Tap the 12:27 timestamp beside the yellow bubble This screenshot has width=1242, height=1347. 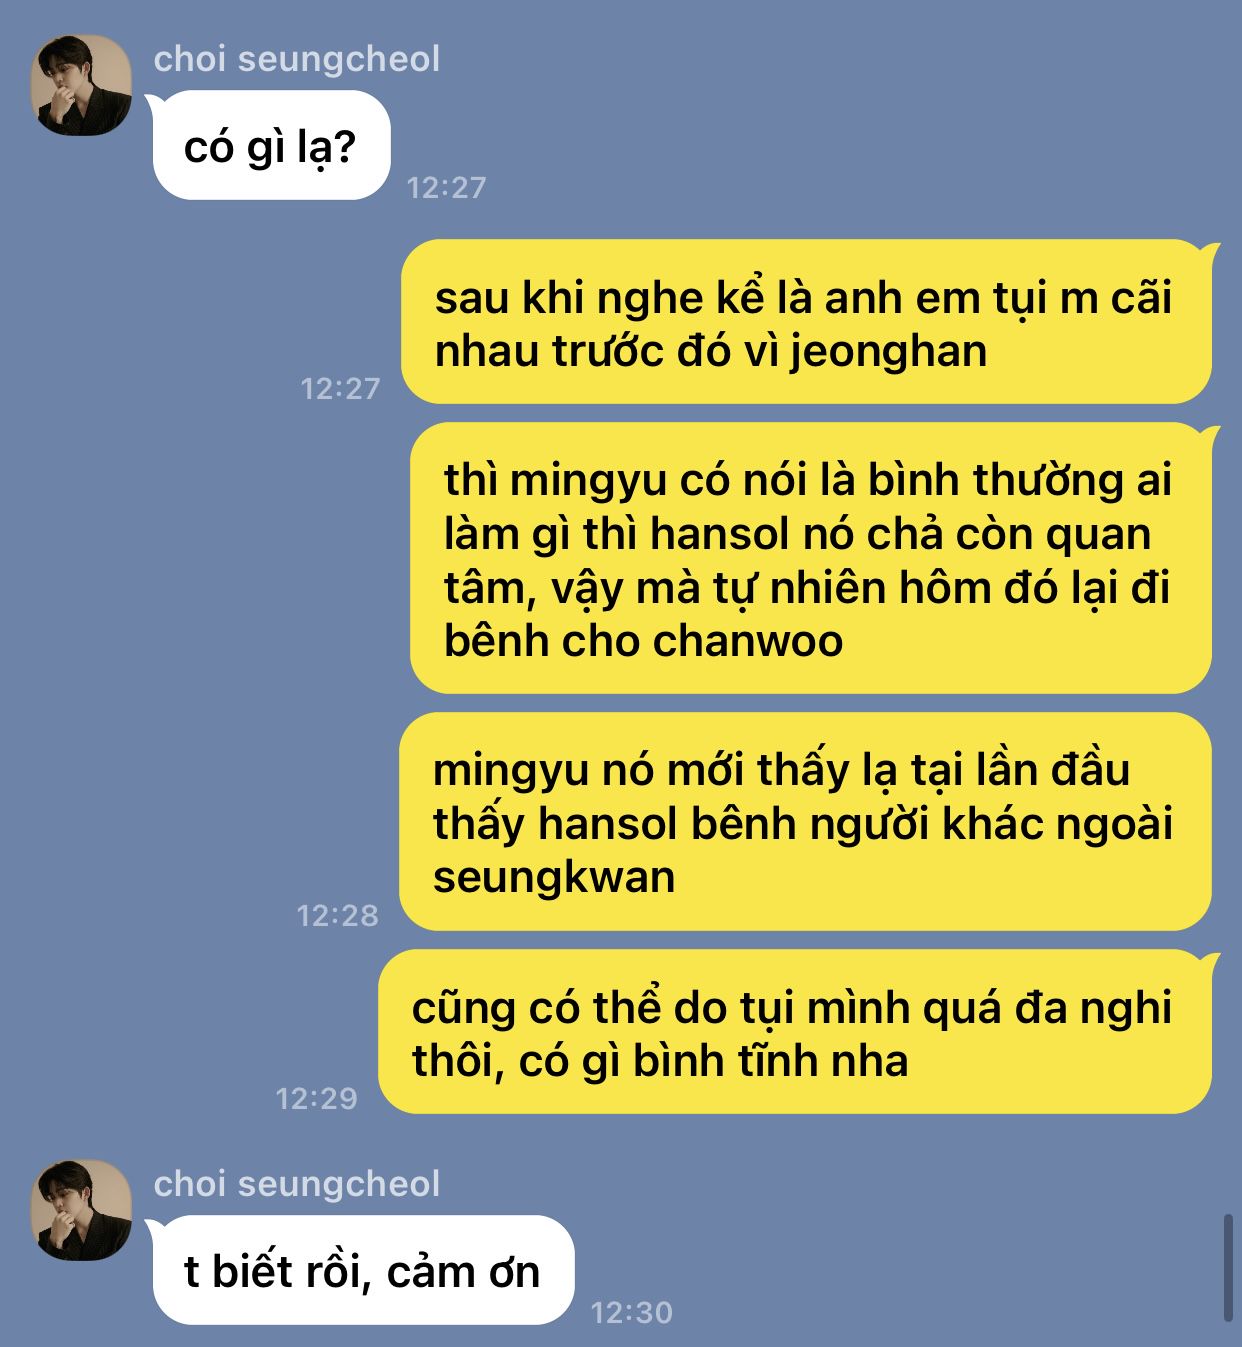[341, 388]
